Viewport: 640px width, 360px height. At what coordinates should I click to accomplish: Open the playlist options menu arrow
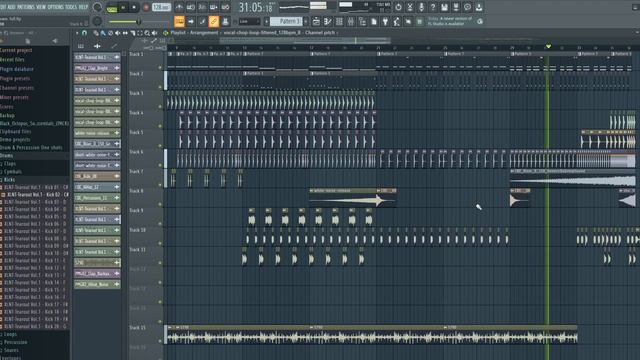tap(77, 33)
